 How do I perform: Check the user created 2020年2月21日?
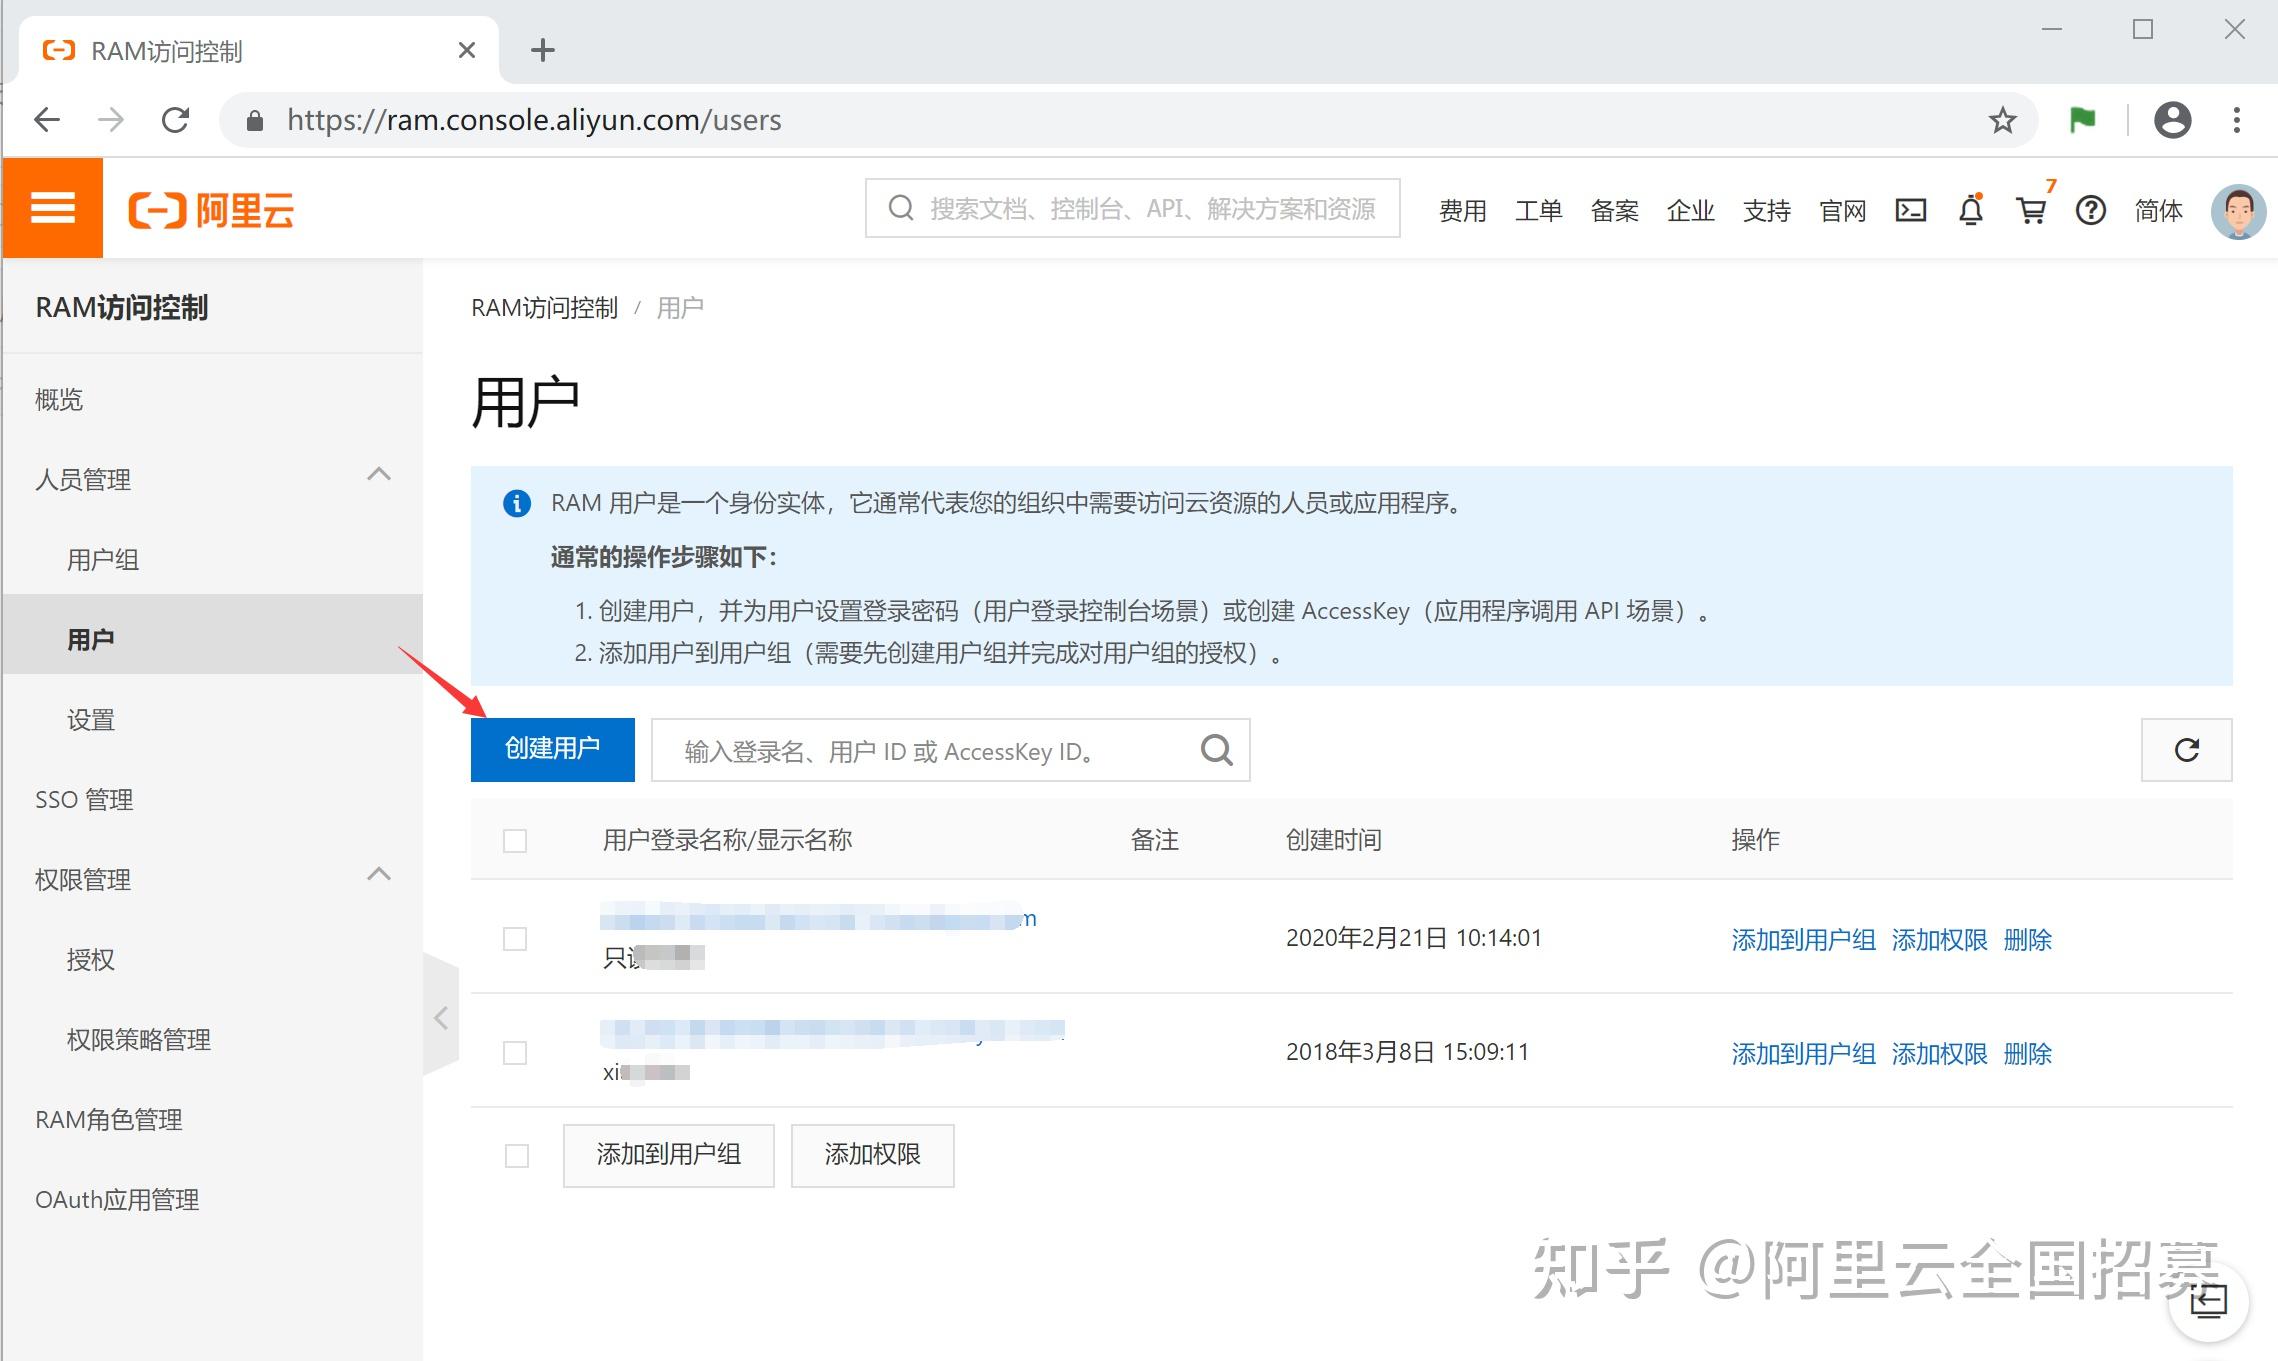pyautogui.click(x=515, y=939)
